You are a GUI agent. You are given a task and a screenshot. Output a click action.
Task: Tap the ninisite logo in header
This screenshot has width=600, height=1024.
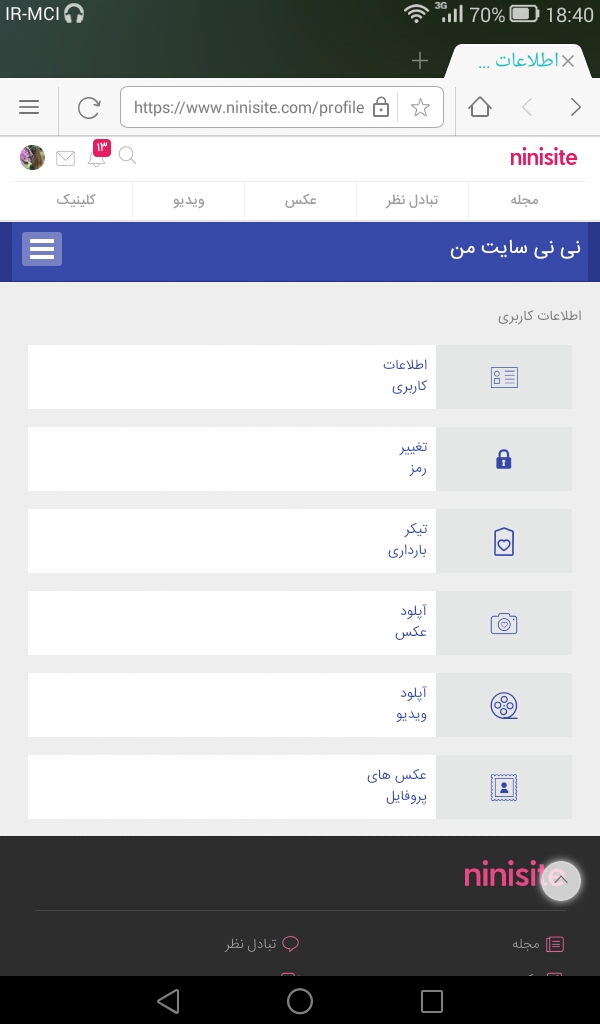[543, 157]
